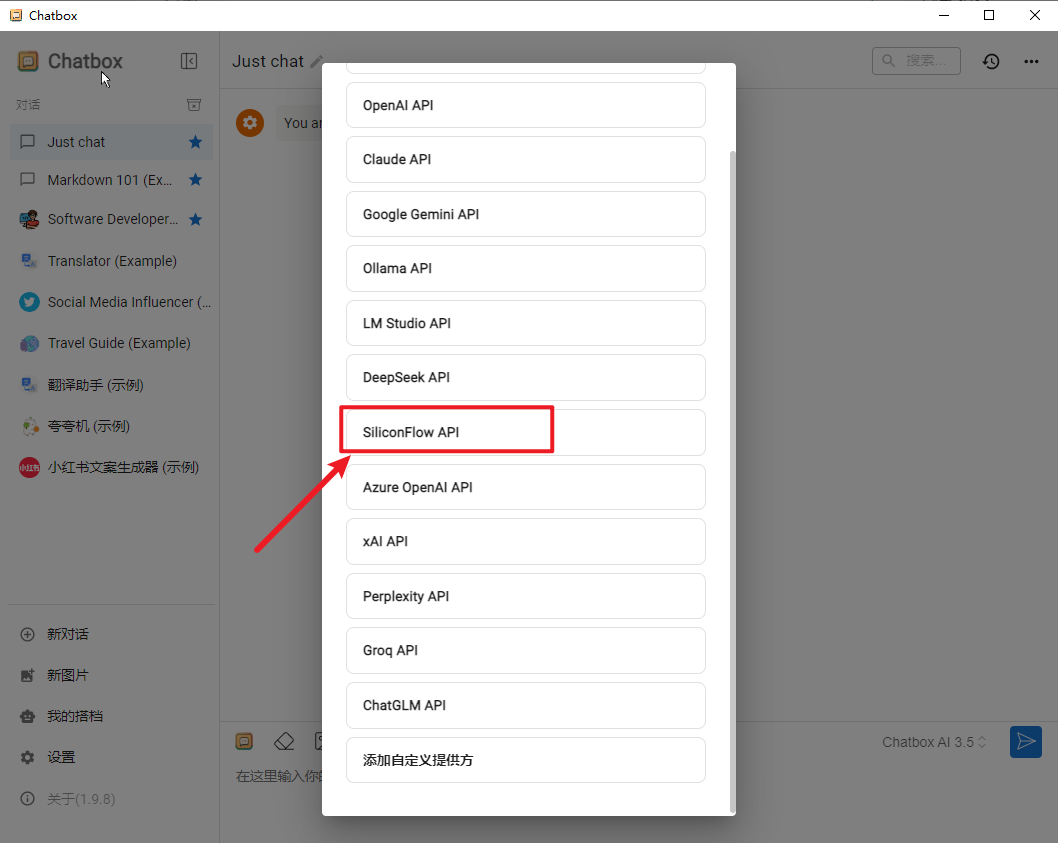Click the 搜索 search field
1058x843 pixels.
pyautogui.click(x=916, y=61)
